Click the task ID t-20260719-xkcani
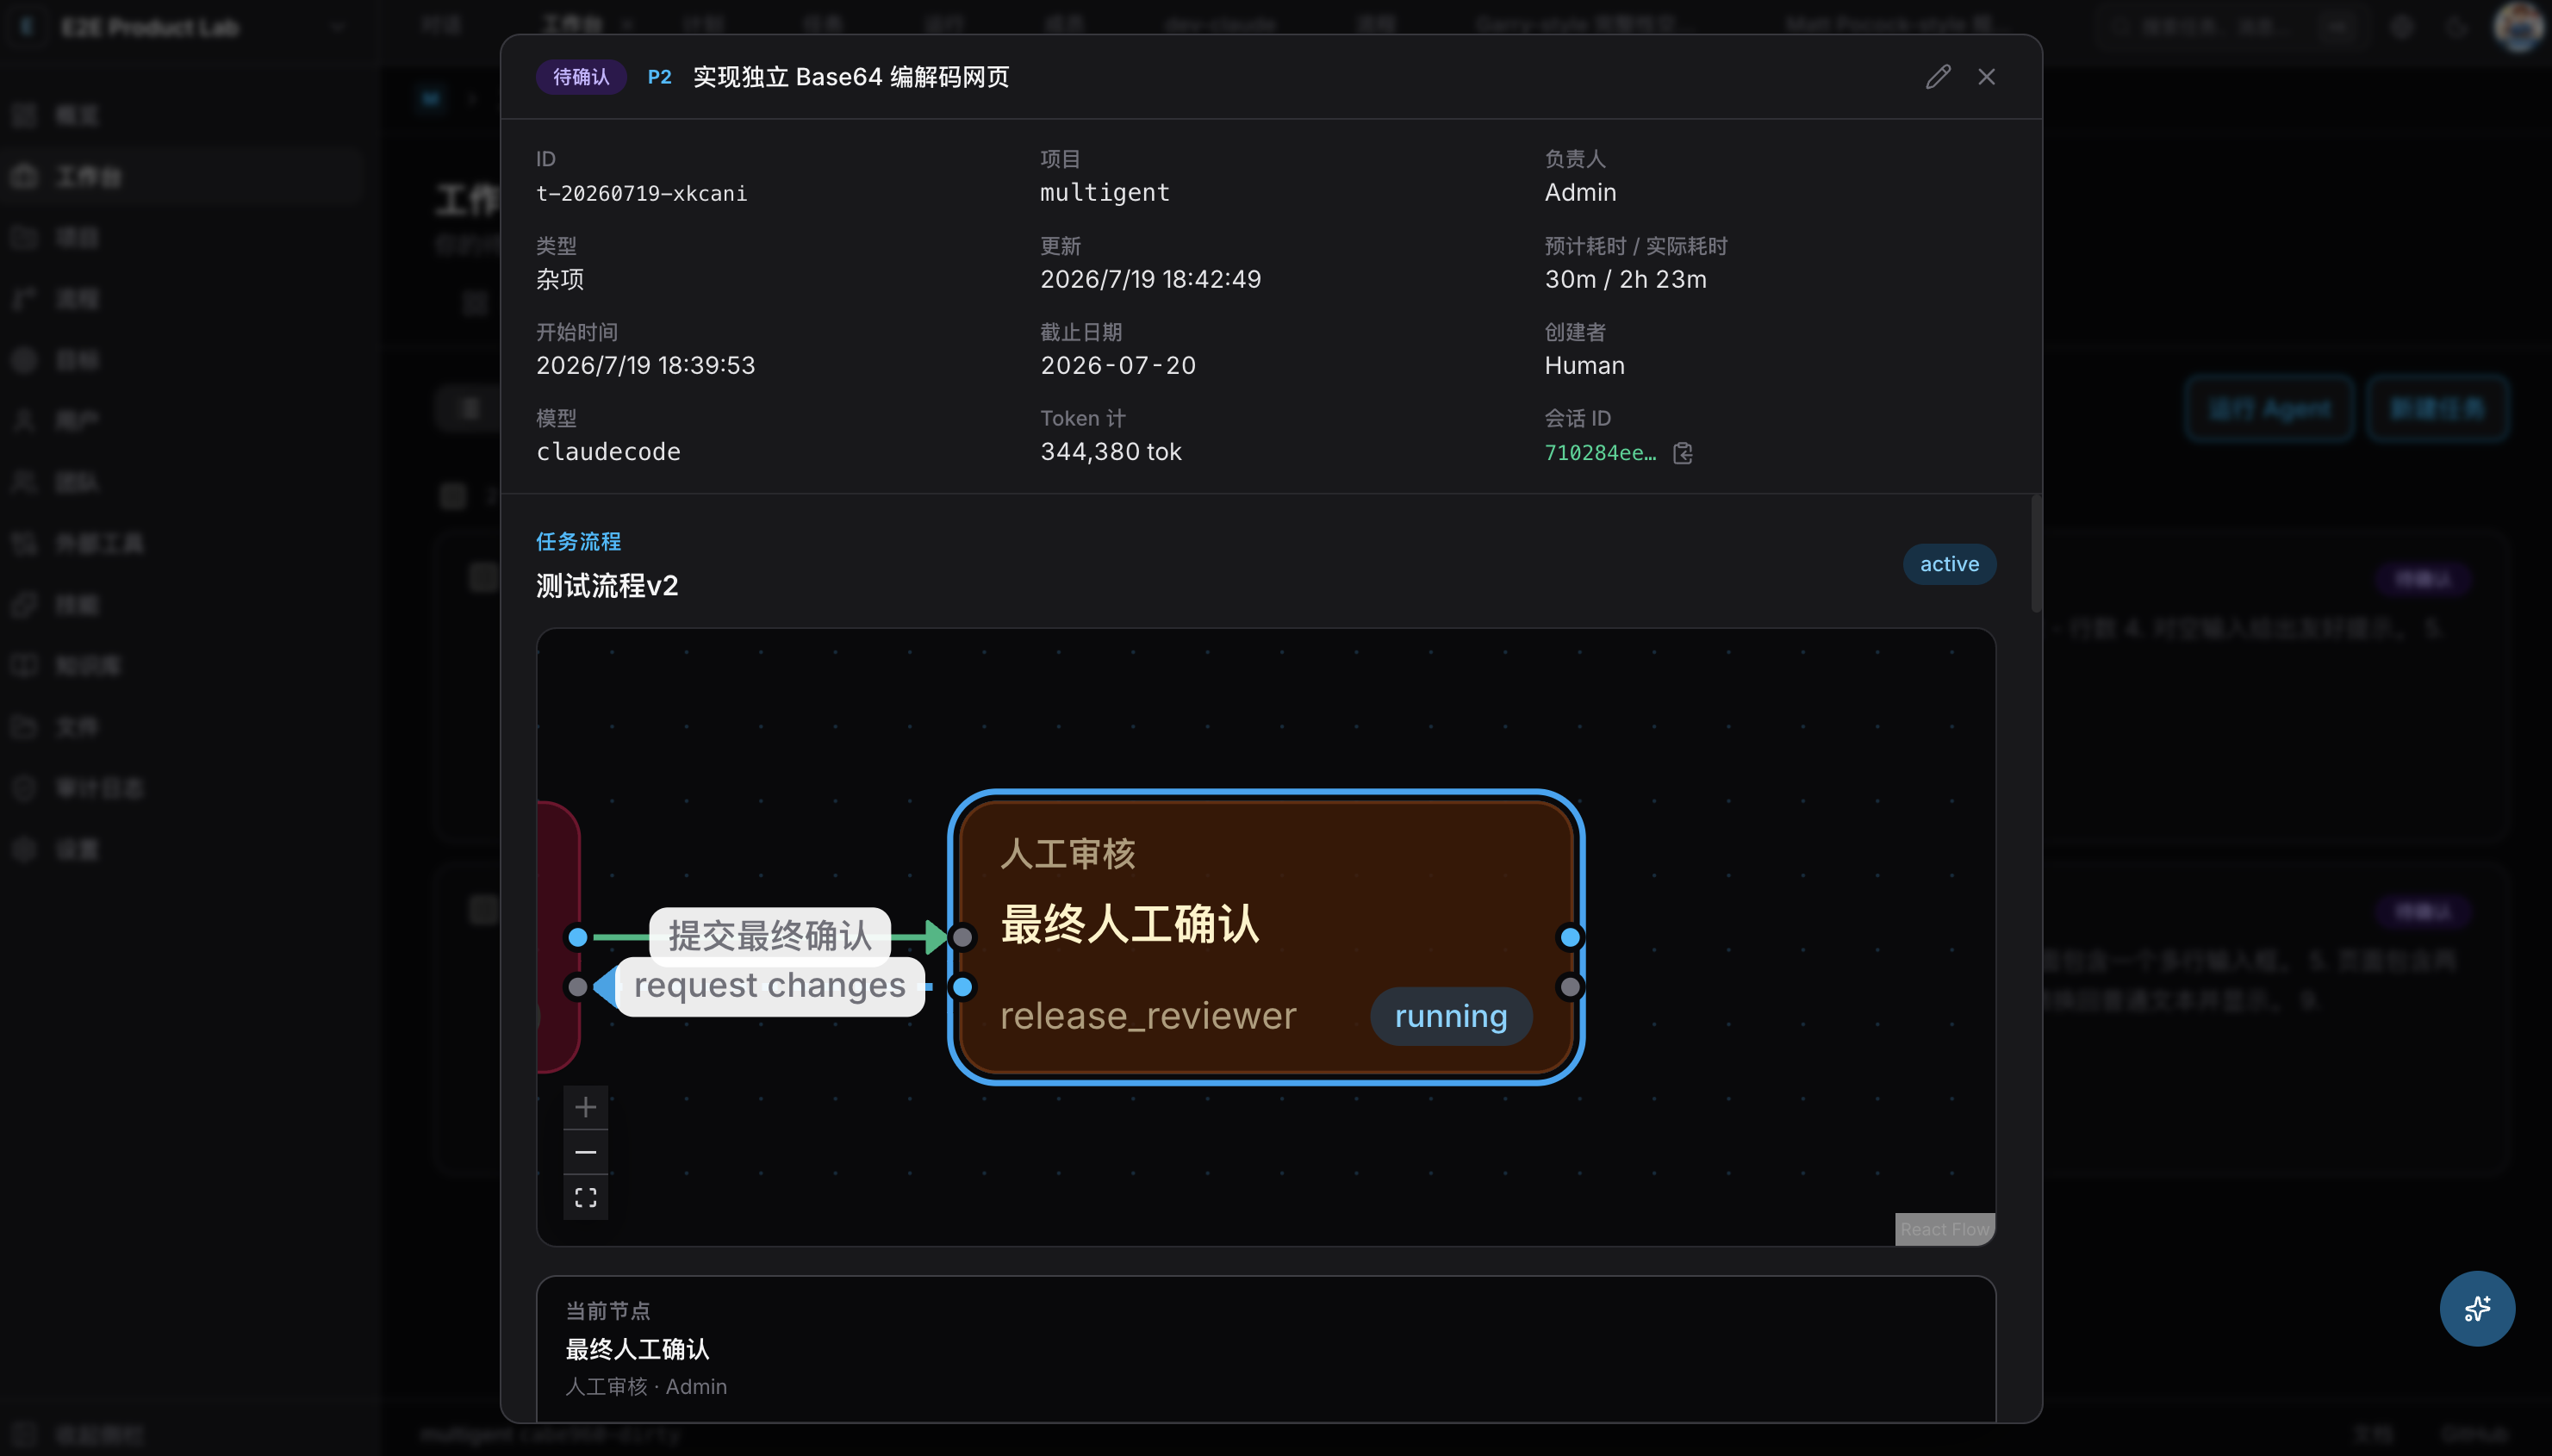Screen dimensions: 2552x1456 641,193
